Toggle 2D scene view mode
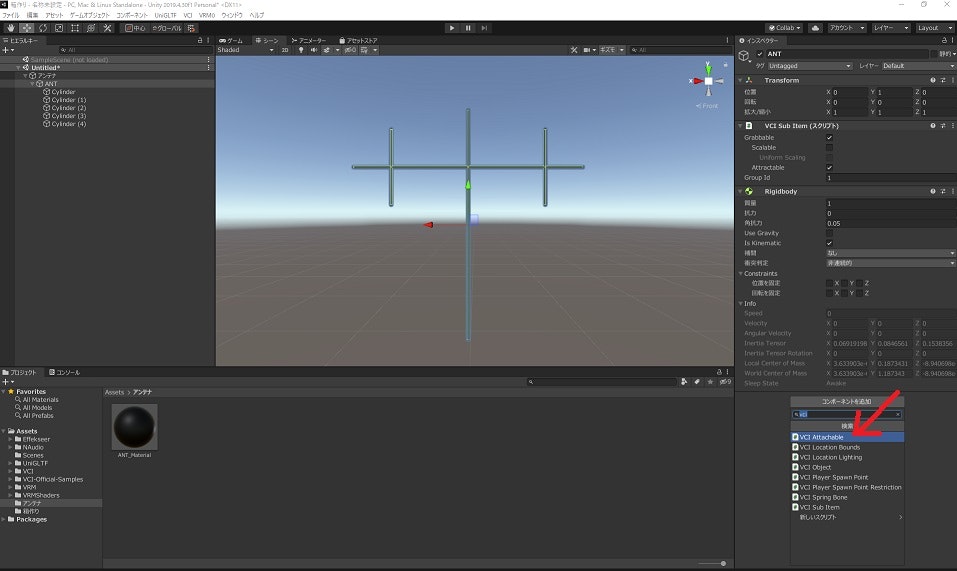The width and height of the screenshot is (957, 571). [x=285, y=50]
